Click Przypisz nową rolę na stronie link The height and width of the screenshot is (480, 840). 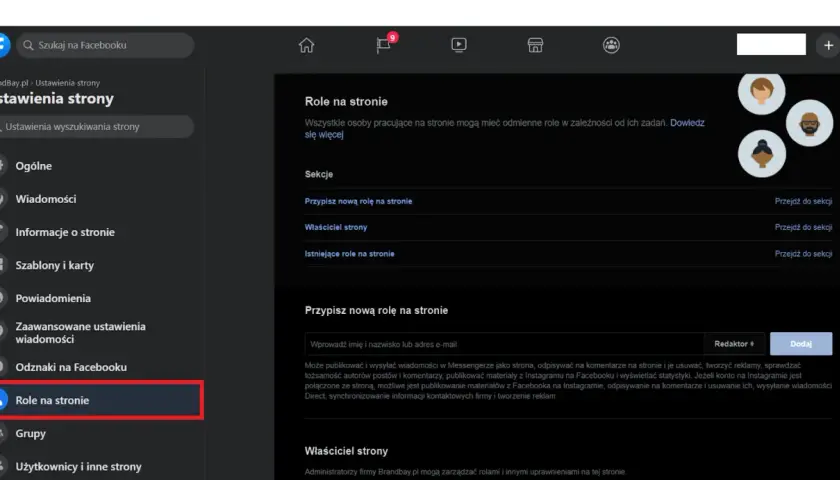pos(358,201)
